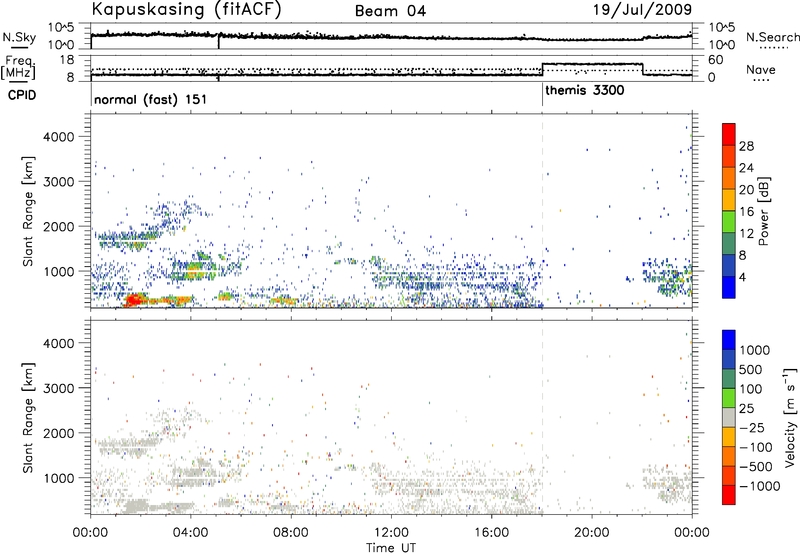Click raised frequency step after 18:00

coord(592,64)
